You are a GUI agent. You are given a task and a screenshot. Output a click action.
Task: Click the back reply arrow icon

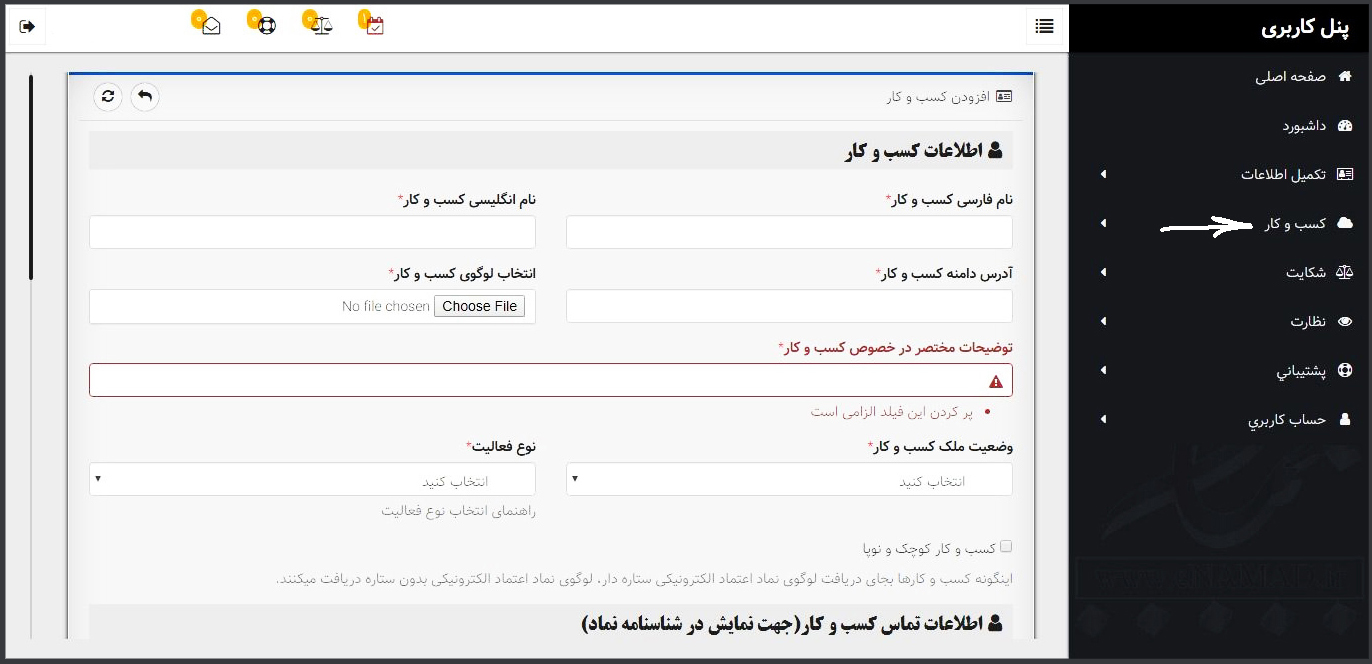tap(145, 96)
